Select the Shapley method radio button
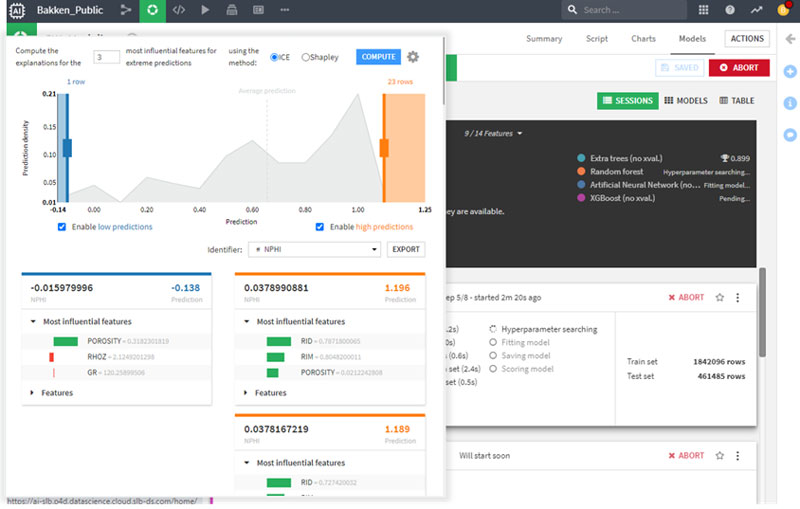This screenshot has width=800, height=509. [306, 57]
